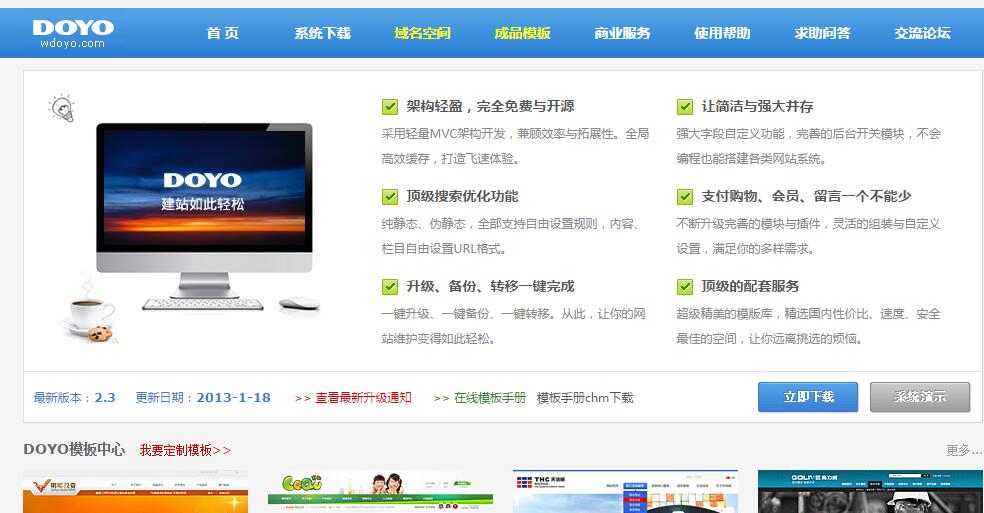Image resolution: width=984 pixels, height=513 pixels.
Task: Open the 系统下载 menu item
Action: click(323, 33)
